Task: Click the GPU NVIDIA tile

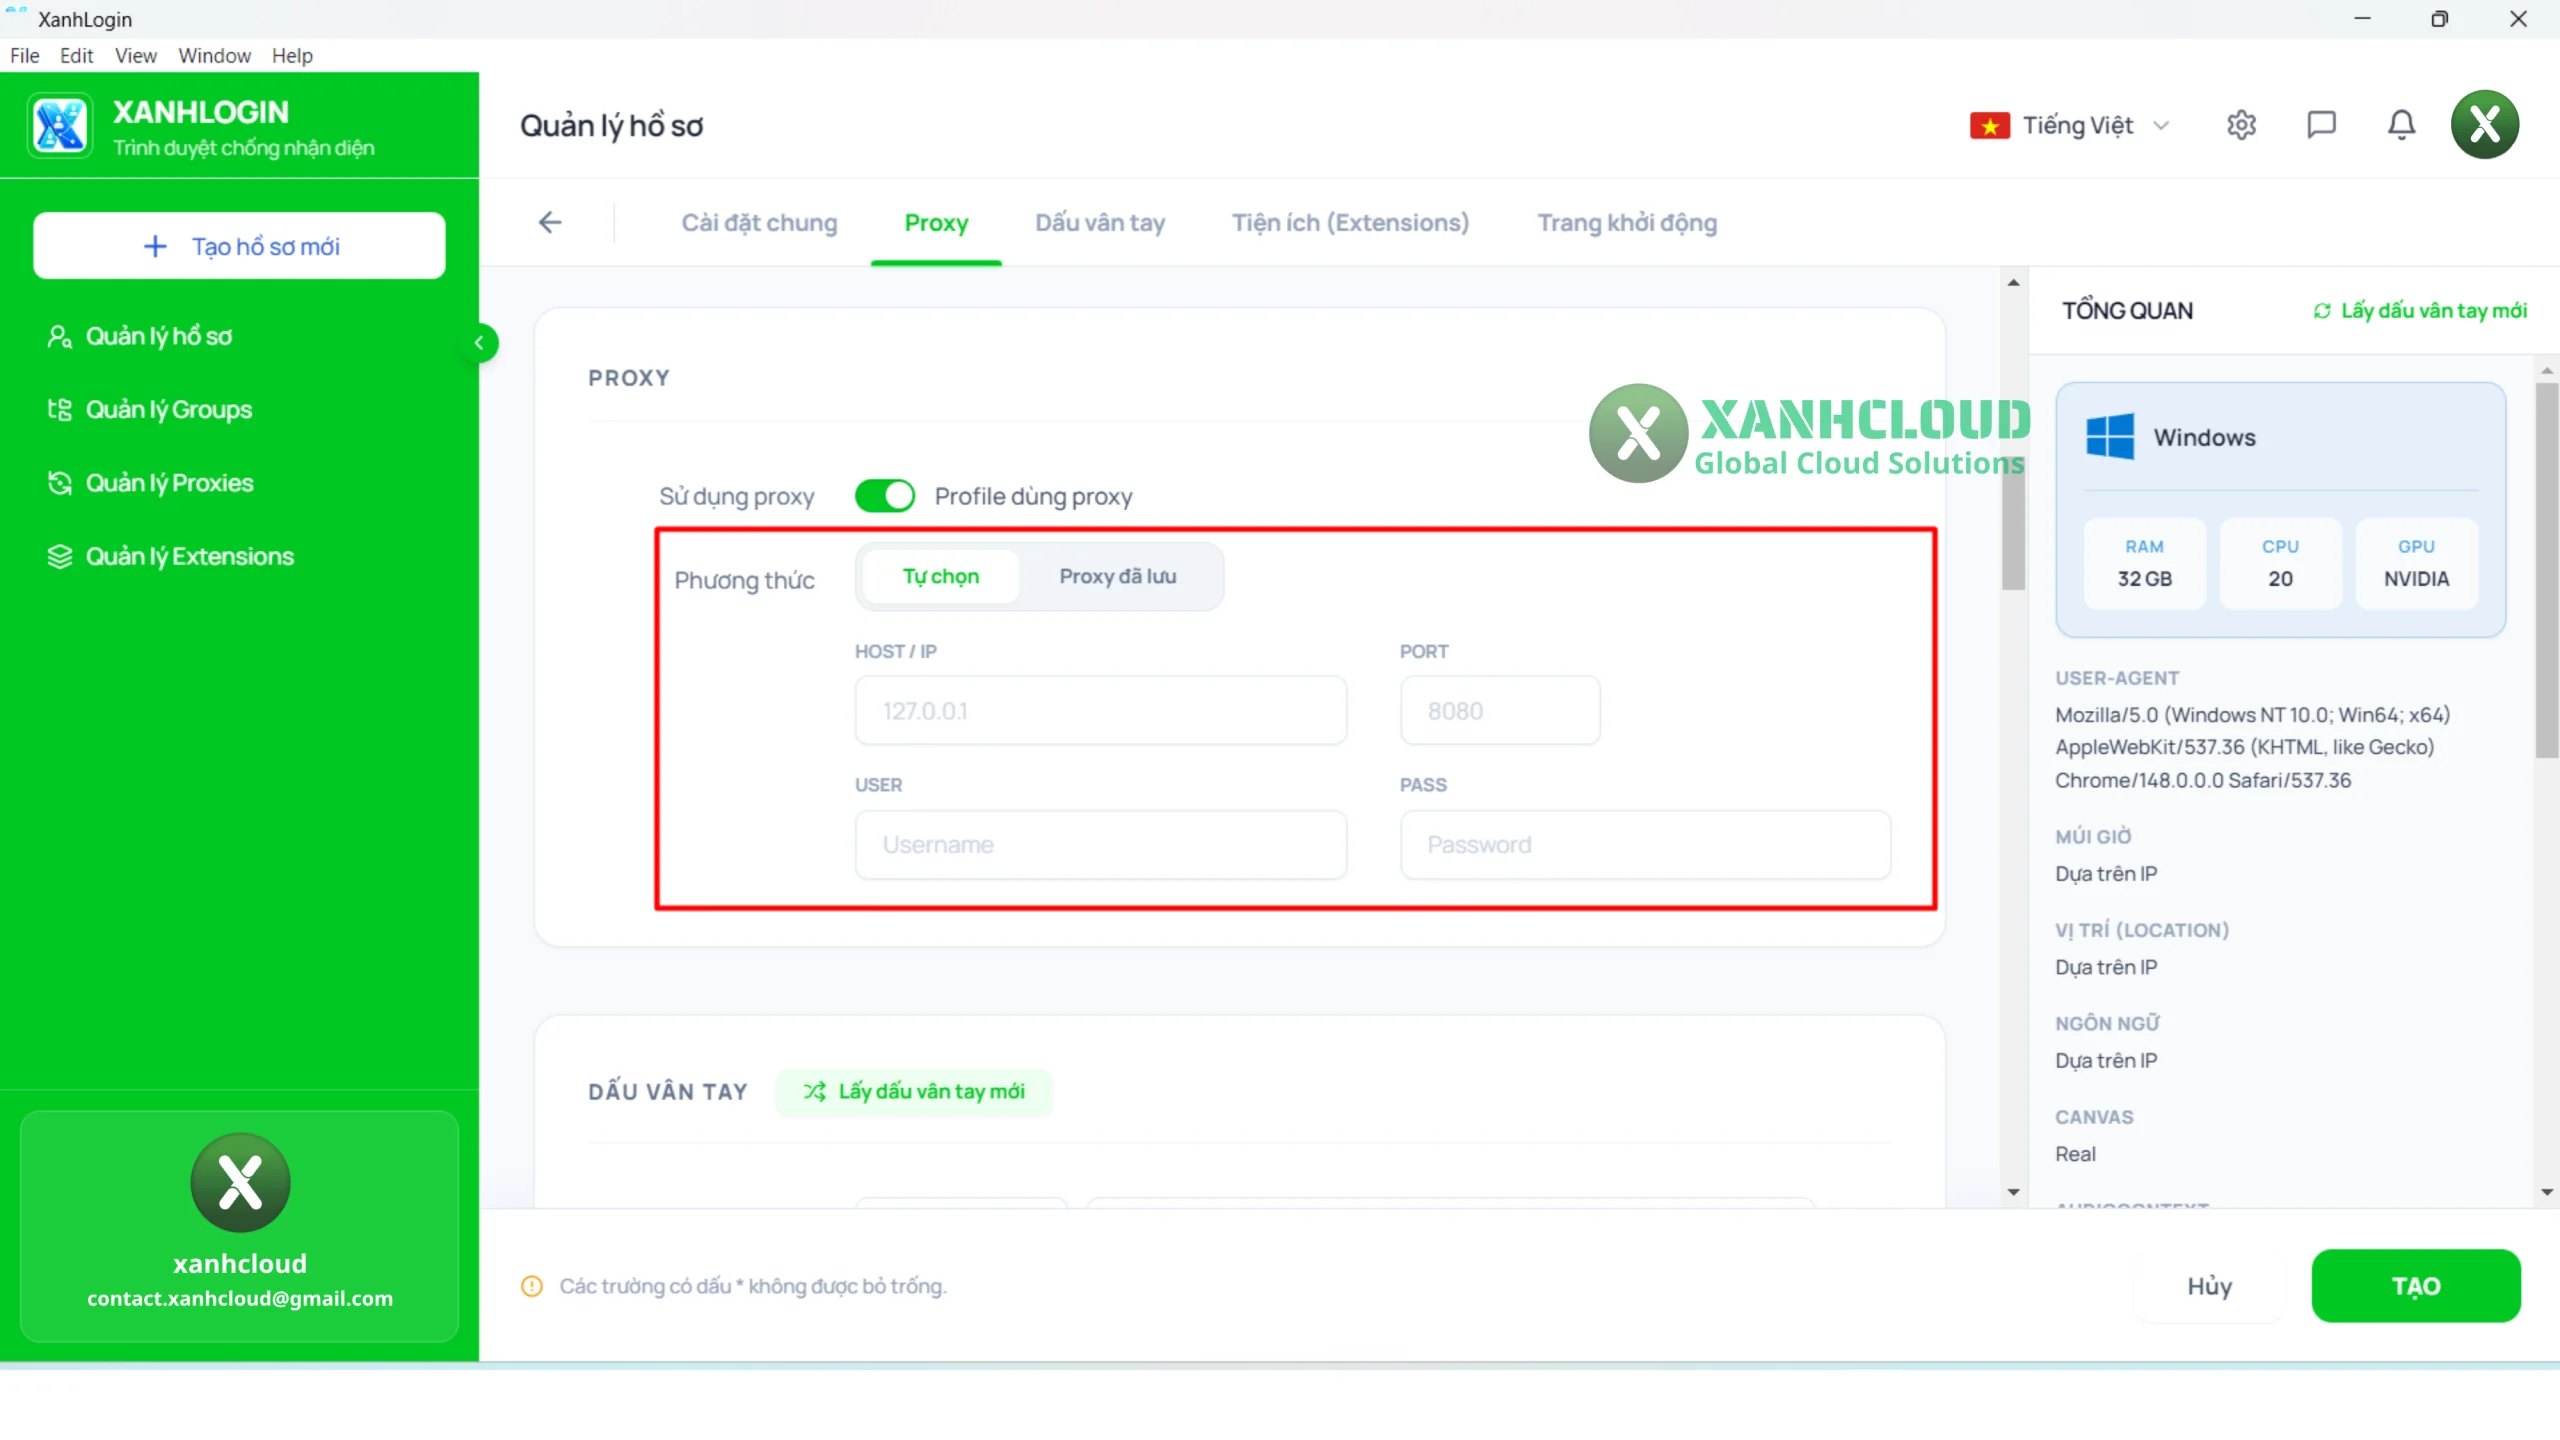Action: 2416,563
